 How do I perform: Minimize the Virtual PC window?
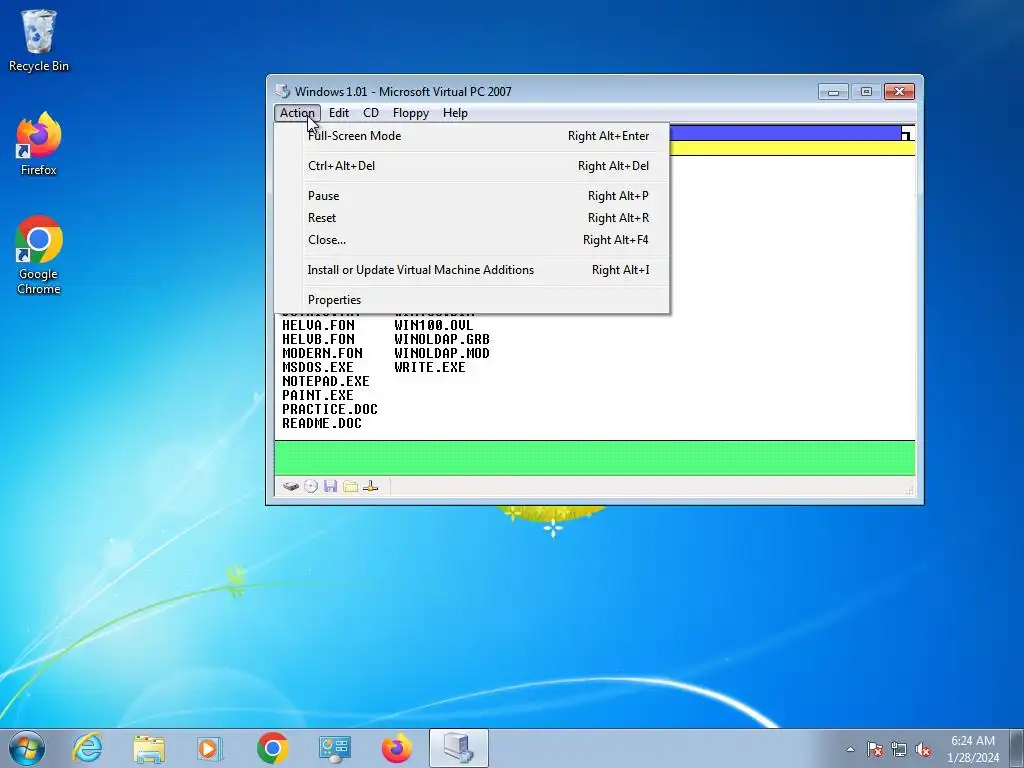pyautogui.click(x=833, y=91)
